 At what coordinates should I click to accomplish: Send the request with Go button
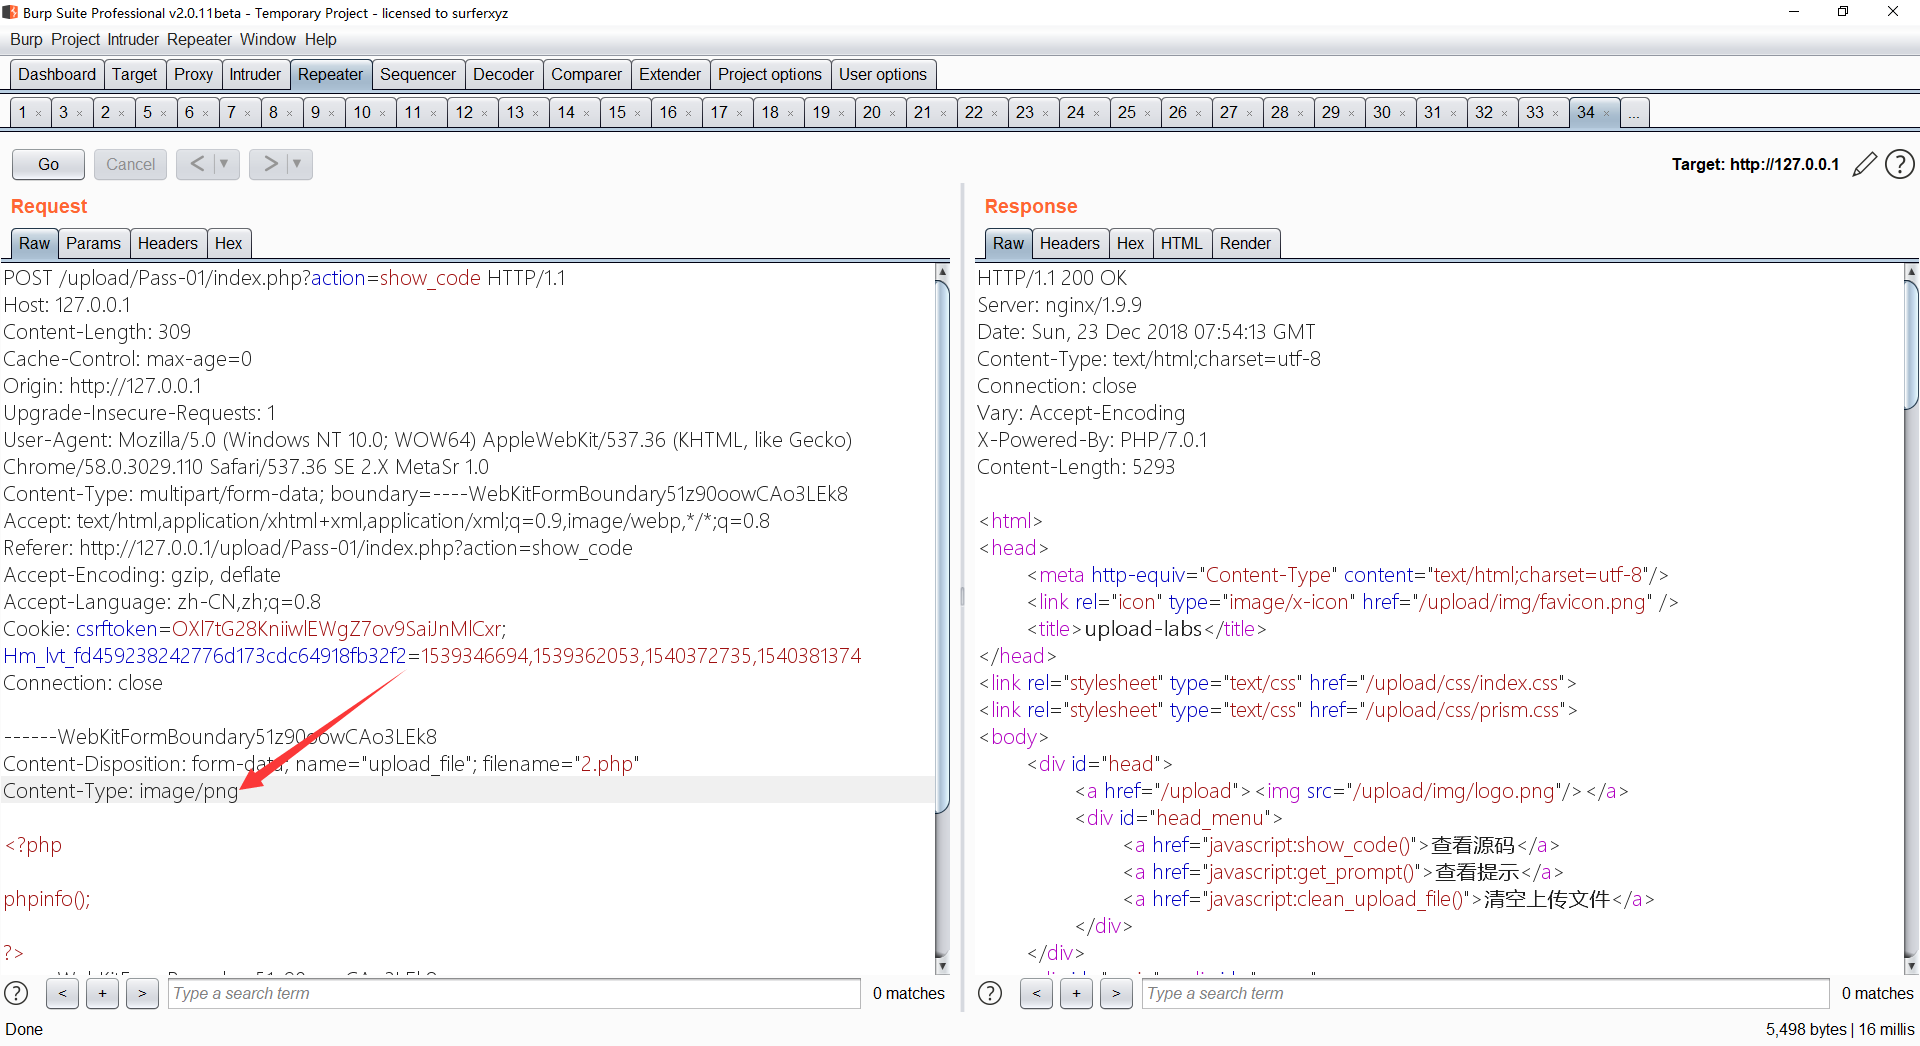point(48,164)
